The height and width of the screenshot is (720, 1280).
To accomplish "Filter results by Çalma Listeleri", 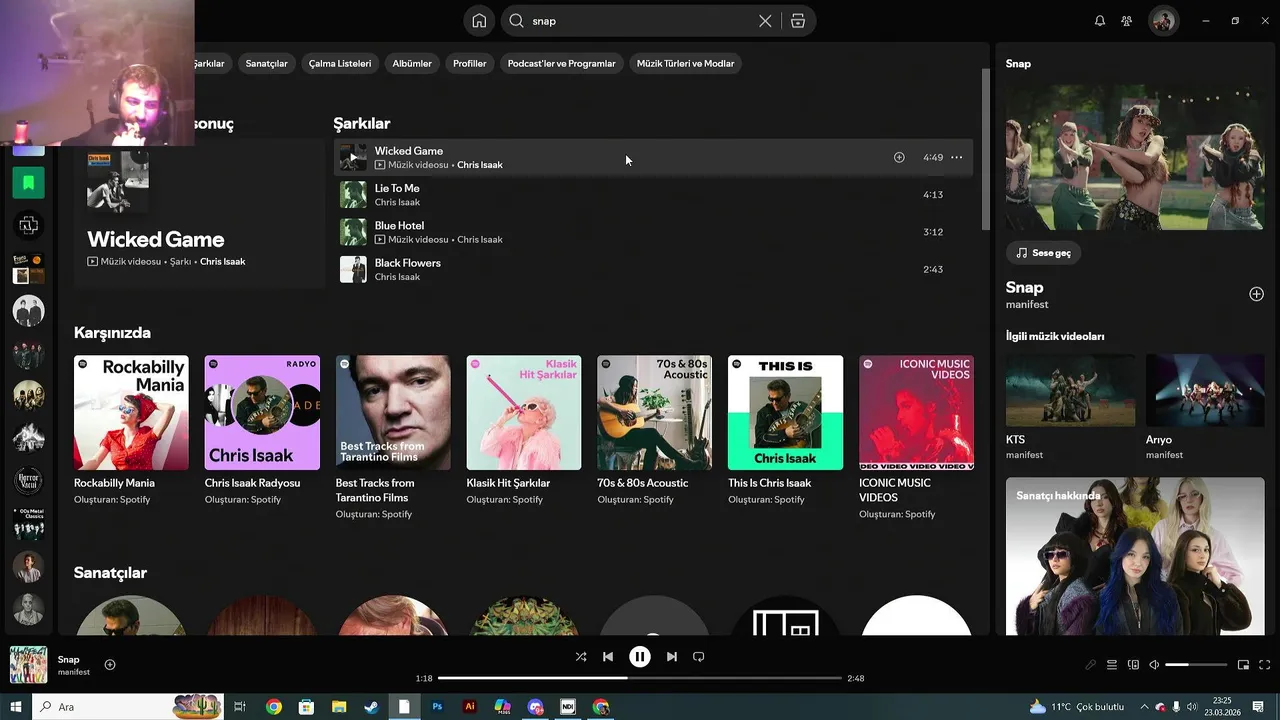I will click(340, 63).
